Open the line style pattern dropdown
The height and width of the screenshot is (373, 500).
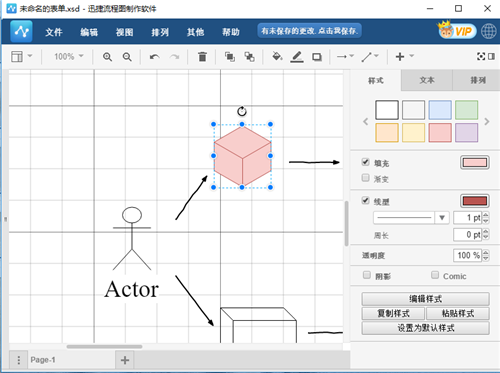pos(411,218)
